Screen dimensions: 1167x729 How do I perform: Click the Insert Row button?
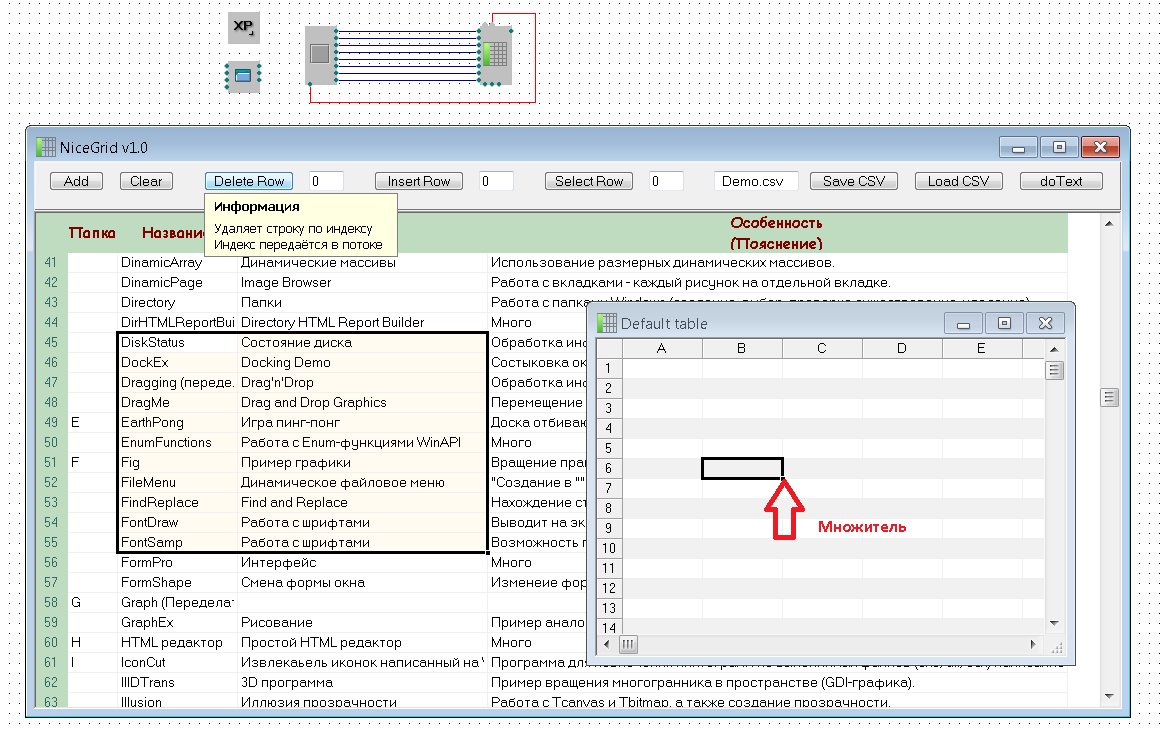419,181
